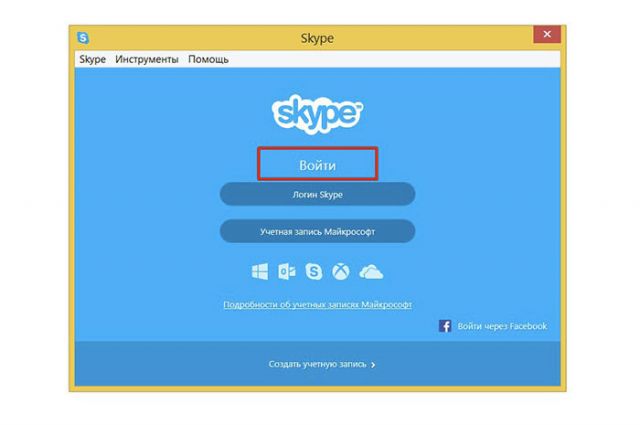Click the OneDrive cloud icon
Screen dimensions: 640x425
point(371,272)
